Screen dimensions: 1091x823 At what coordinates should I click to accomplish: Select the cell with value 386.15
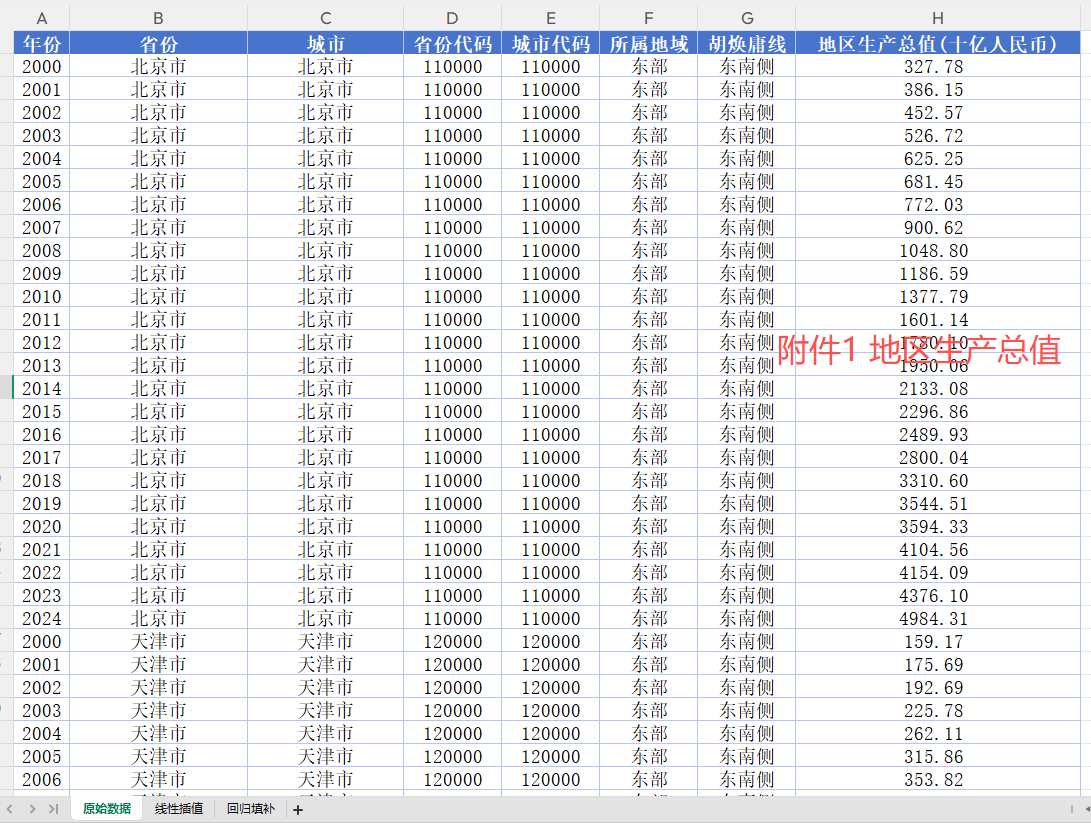(938, 89)
